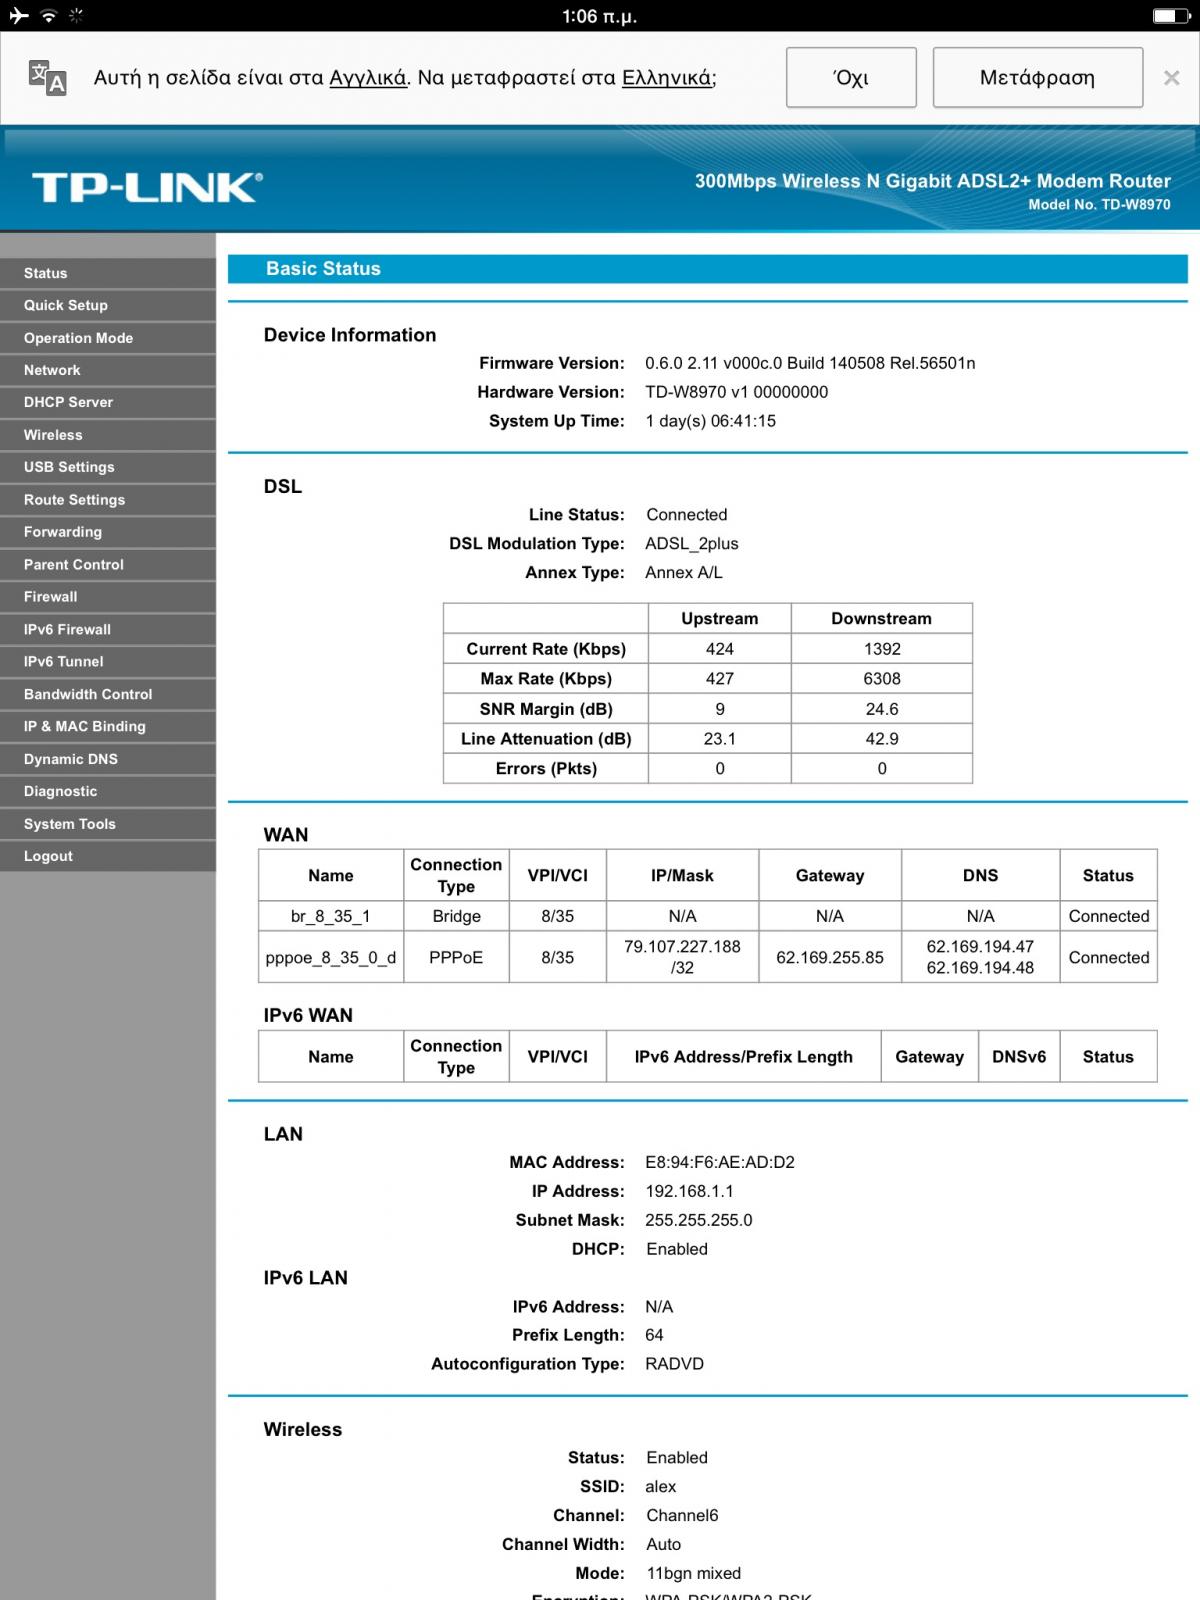Open the Firewall menu item

[108, 597]
